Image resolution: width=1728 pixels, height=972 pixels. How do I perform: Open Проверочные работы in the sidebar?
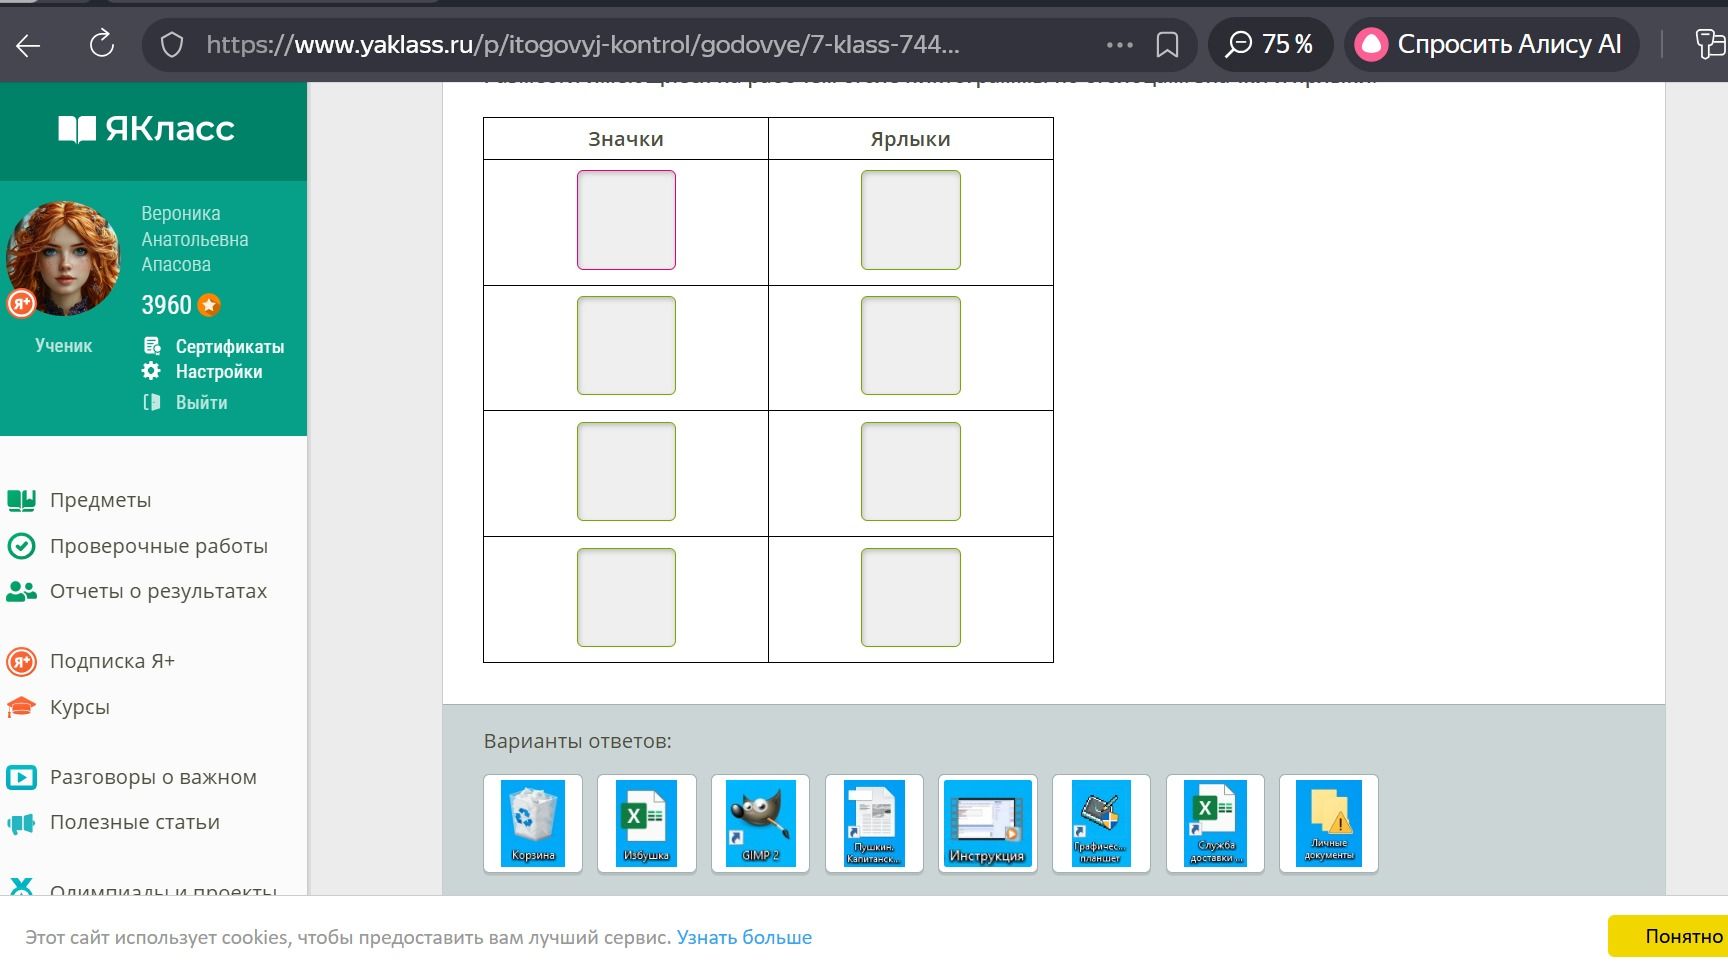point(158,546)
